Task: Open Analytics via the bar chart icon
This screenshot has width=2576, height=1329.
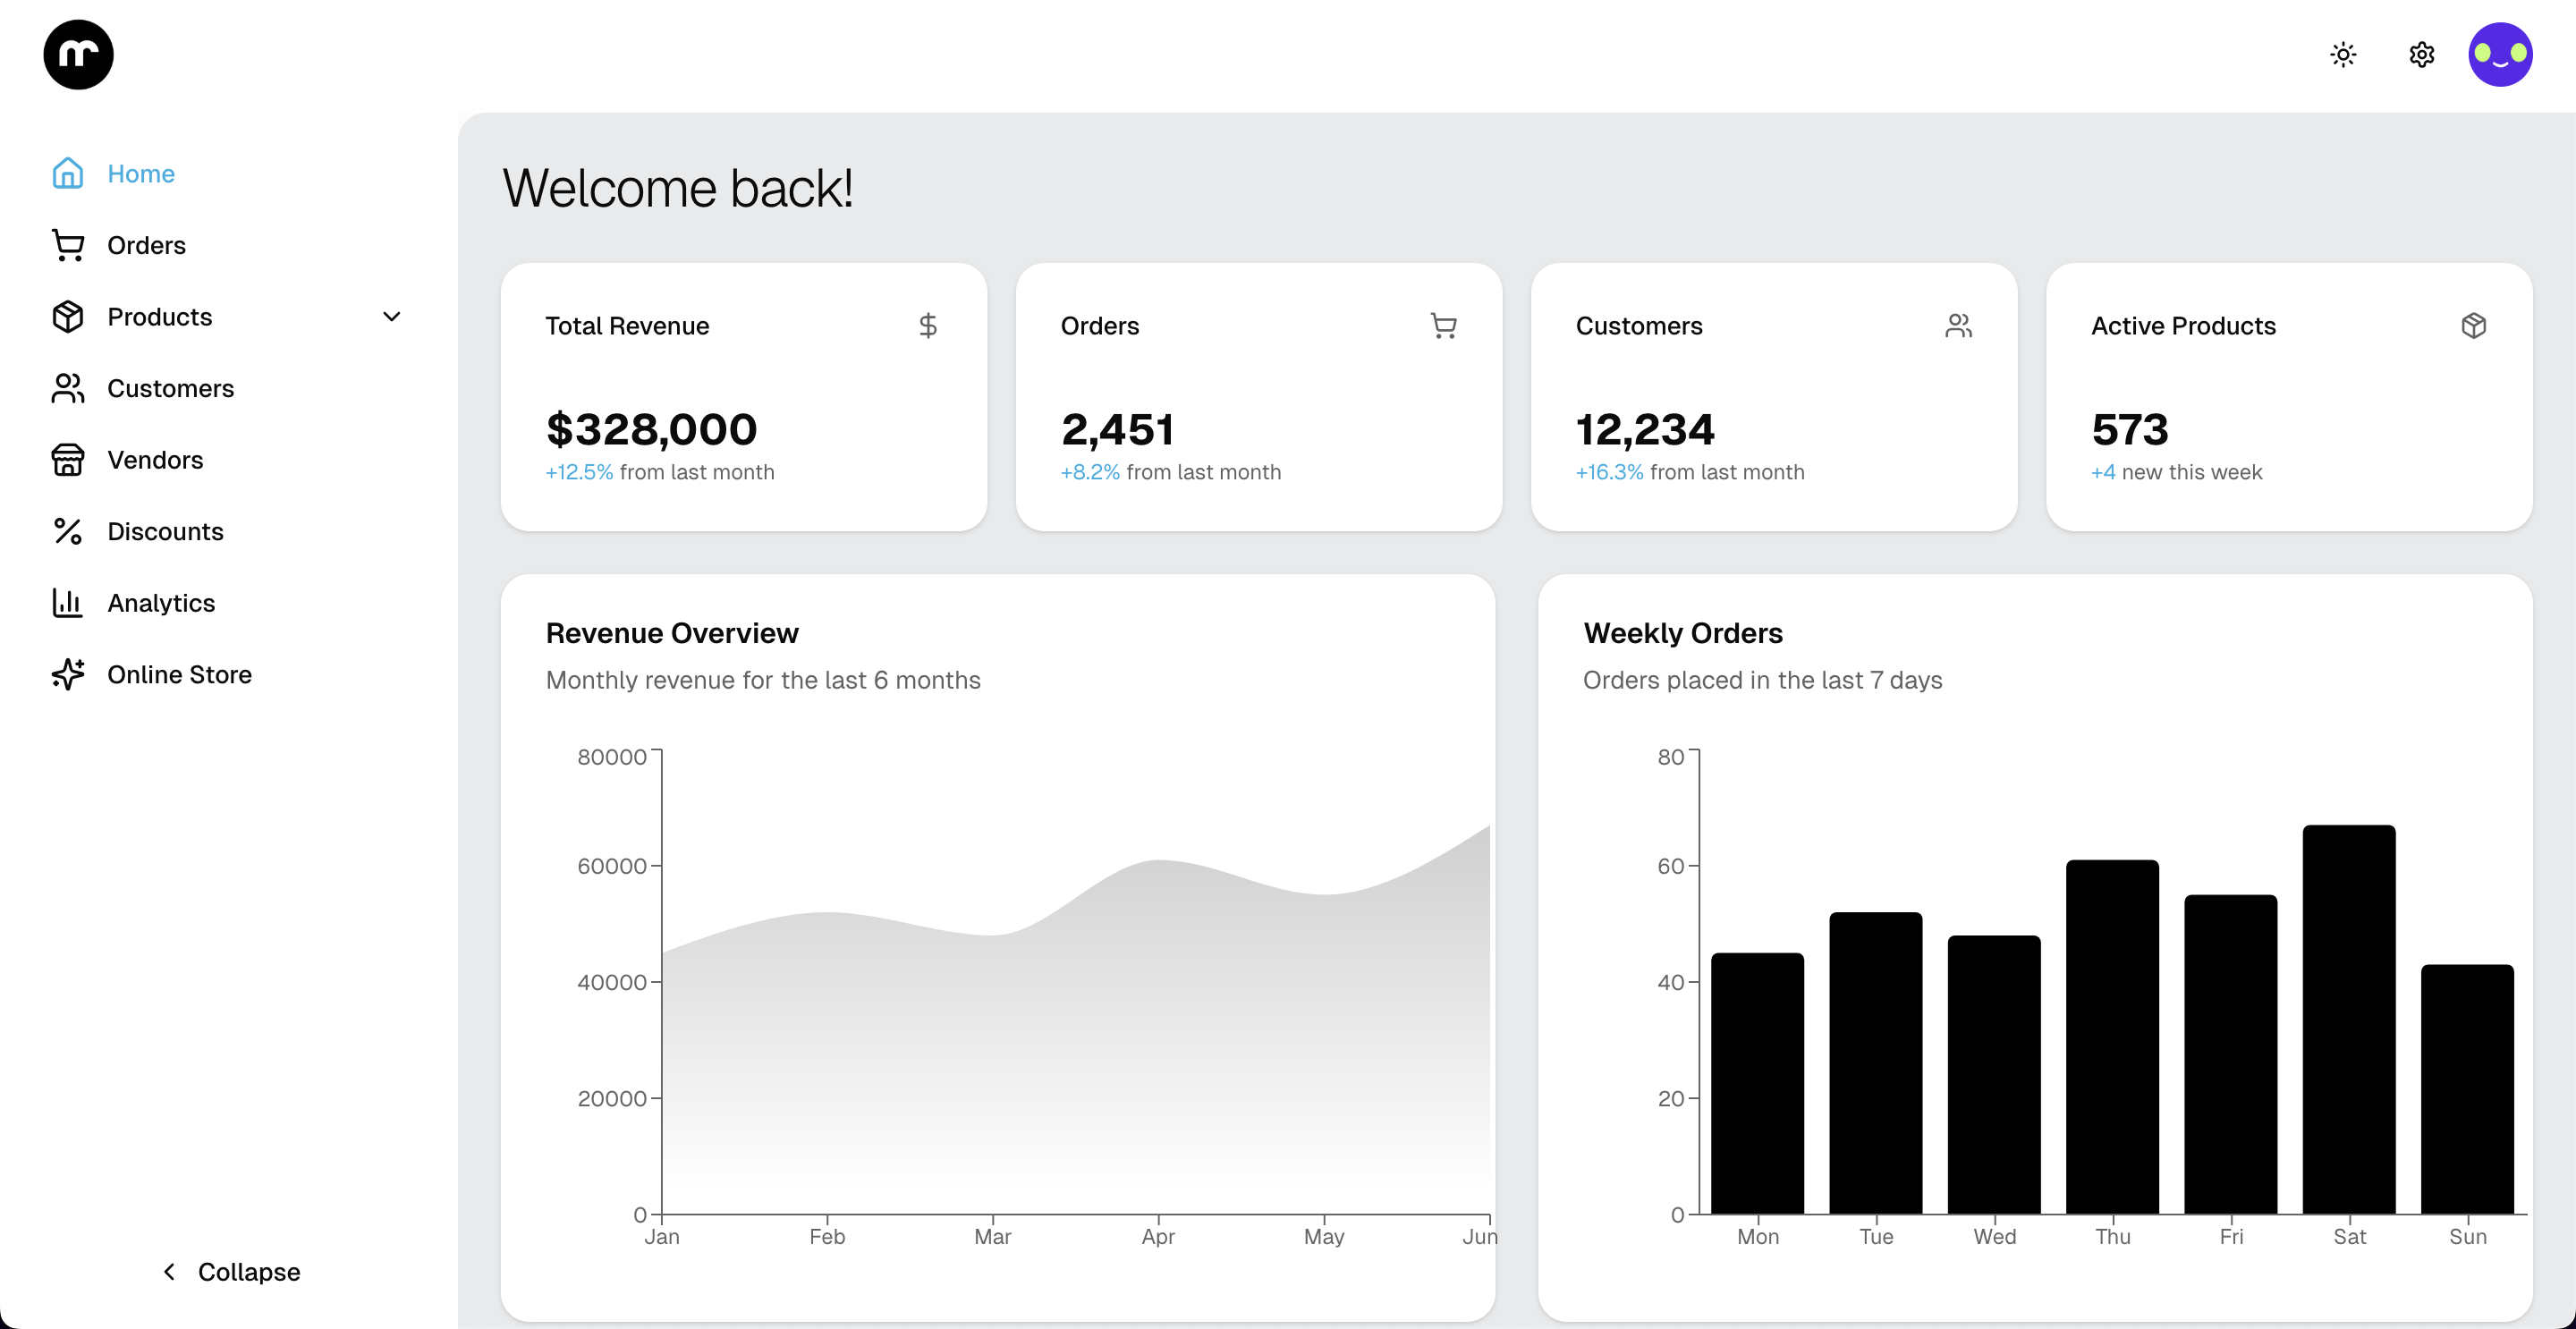Action: click(x=67, y=602)
